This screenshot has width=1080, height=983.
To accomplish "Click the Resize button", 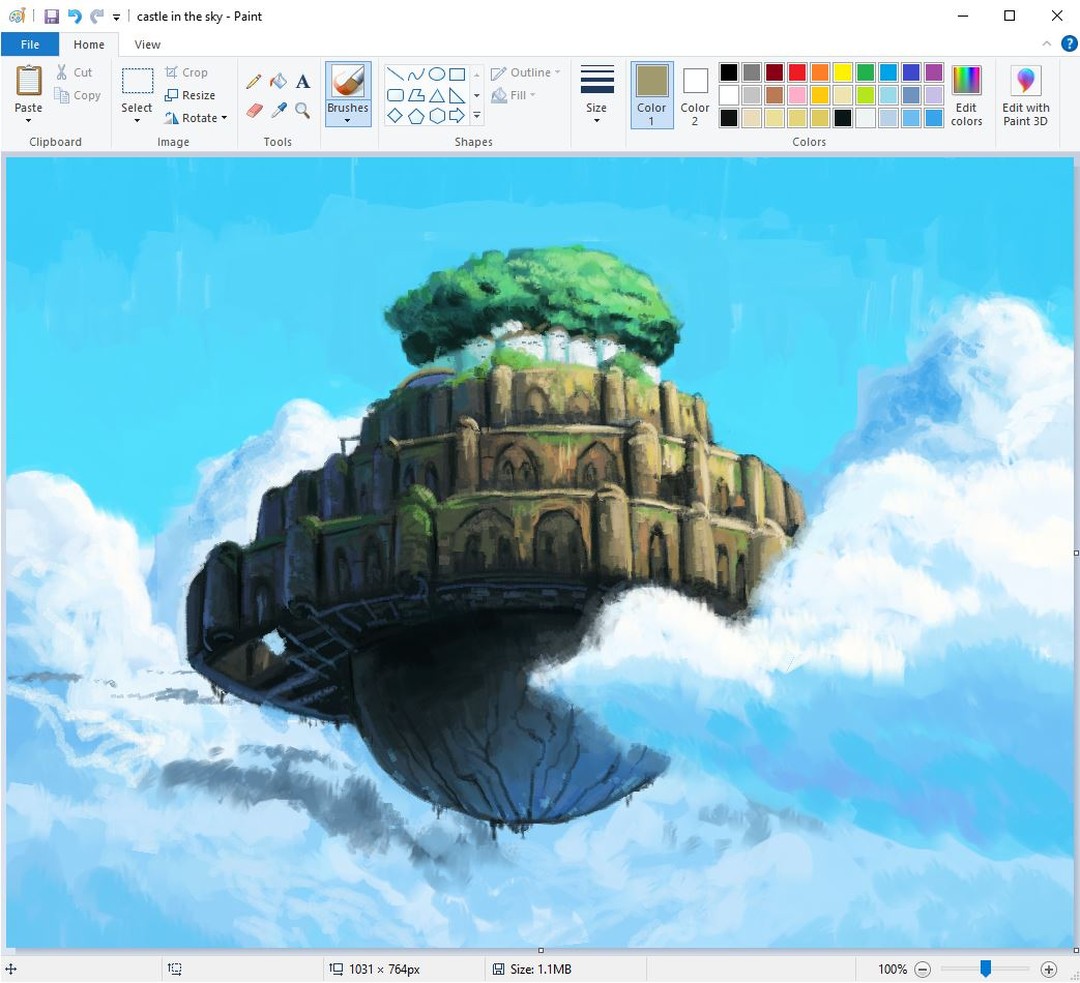I will (x=190, y=95).
